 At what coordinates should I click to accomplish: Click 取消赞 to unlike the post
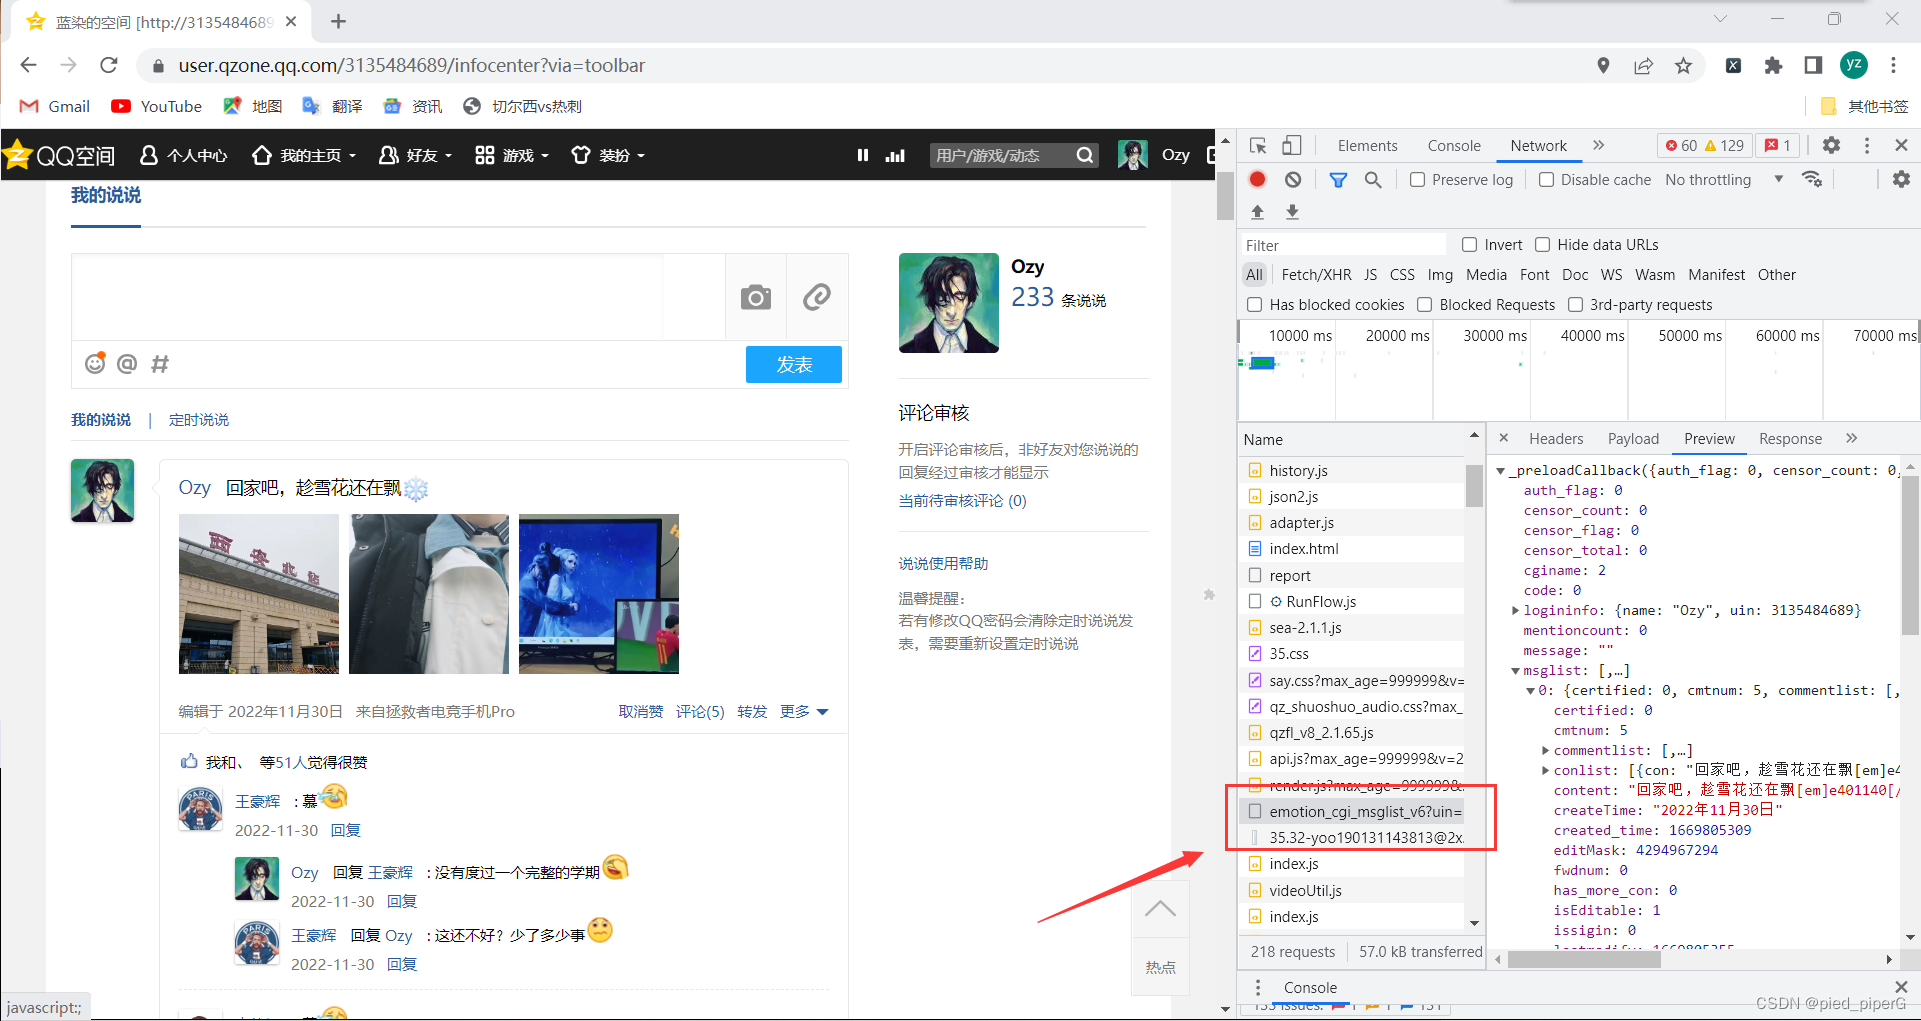[641, 711]
